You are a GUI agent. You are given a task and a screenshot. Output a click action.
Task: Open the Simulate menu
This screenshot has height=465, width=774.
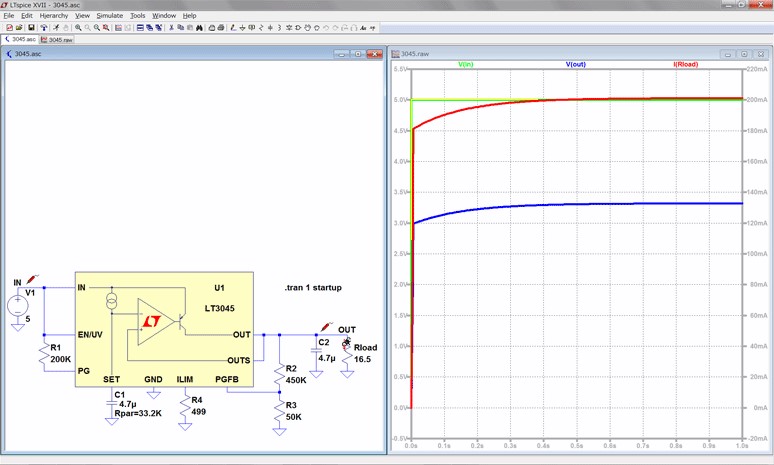109,16
